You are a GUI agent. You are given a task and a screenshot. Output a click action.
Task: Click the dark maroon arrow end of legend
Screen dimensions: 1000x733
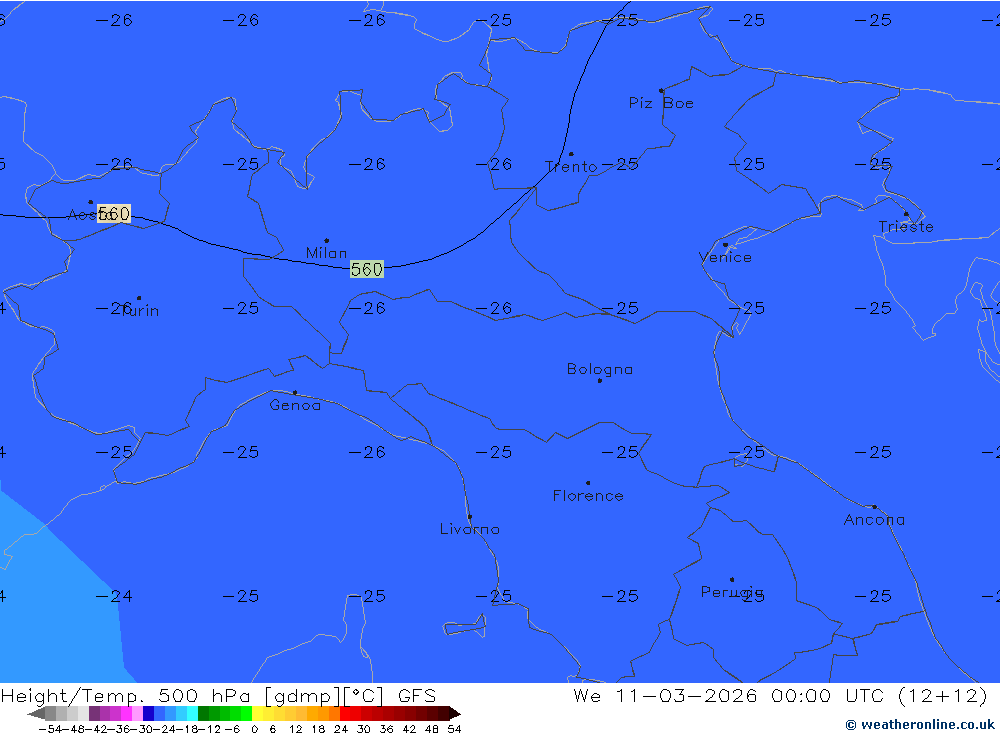pos(455,713)
